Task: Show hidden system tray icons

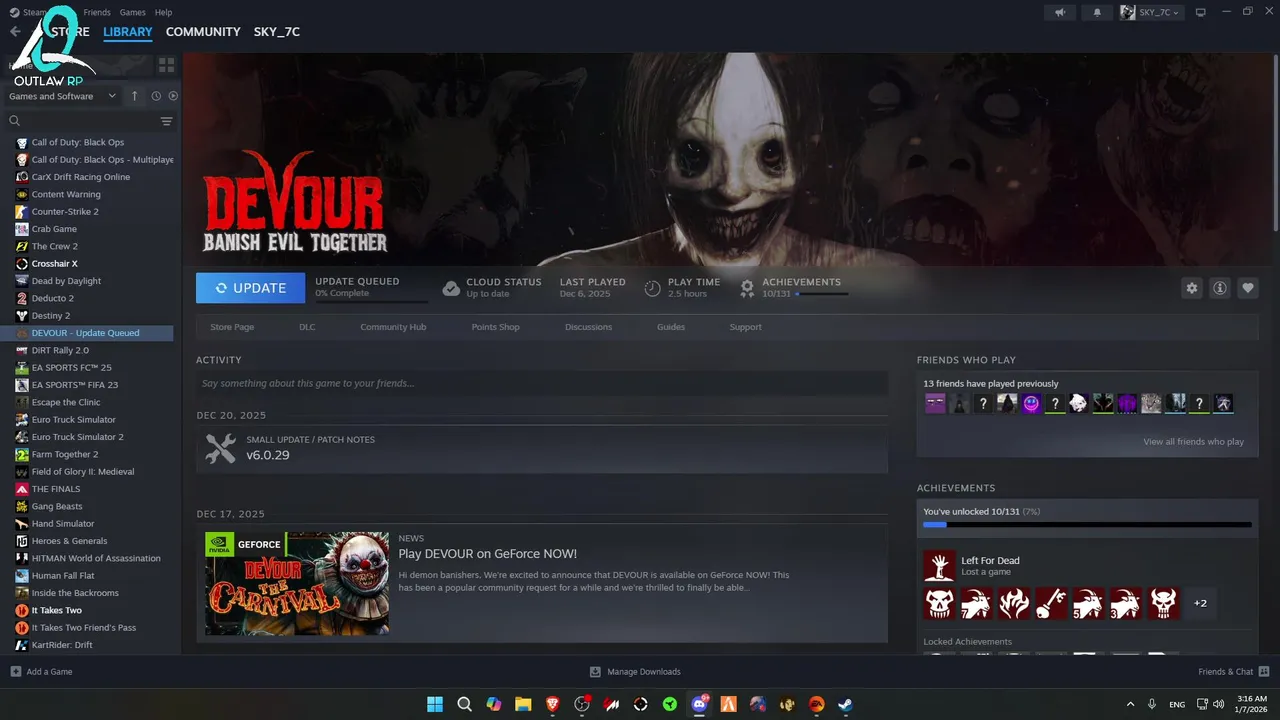Action: point(1130,704)
